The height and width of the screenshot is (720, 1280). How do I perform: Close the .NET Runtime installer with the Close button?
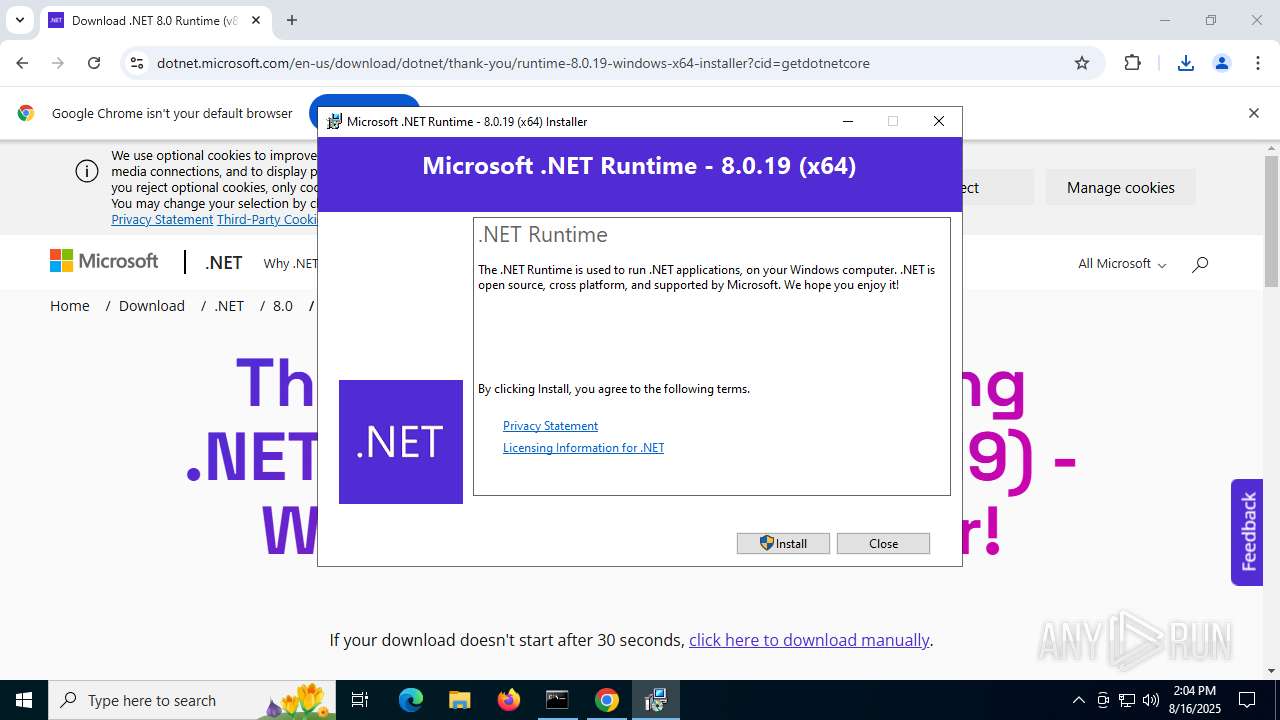pyautogui.click(x=883, y=543)
